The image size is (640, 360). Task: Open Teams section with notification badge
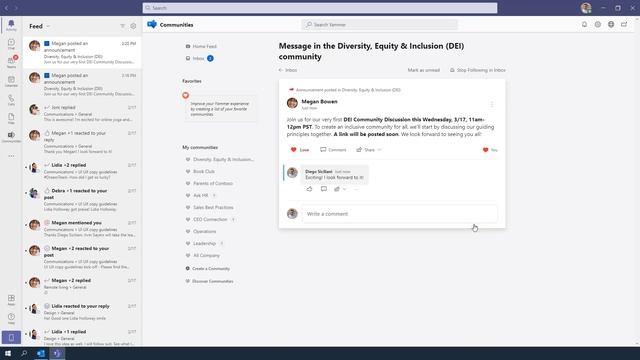coord(11,62)
